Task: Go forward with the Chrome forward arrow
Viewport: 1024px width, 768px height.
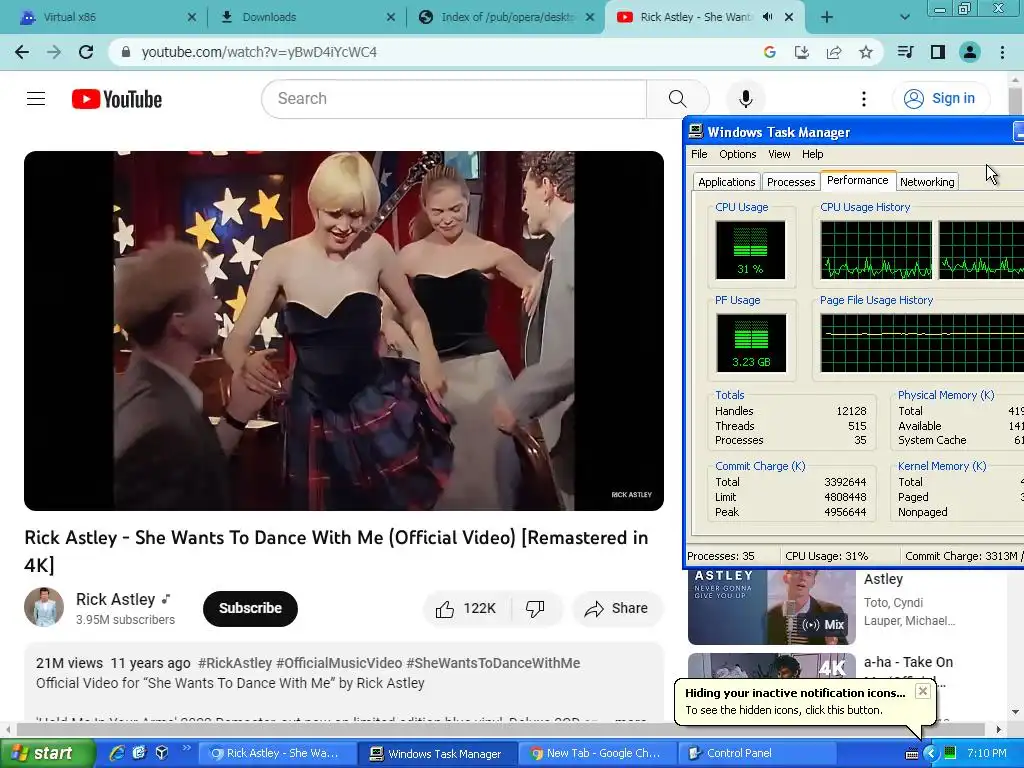Action: (x=54, y=52)
